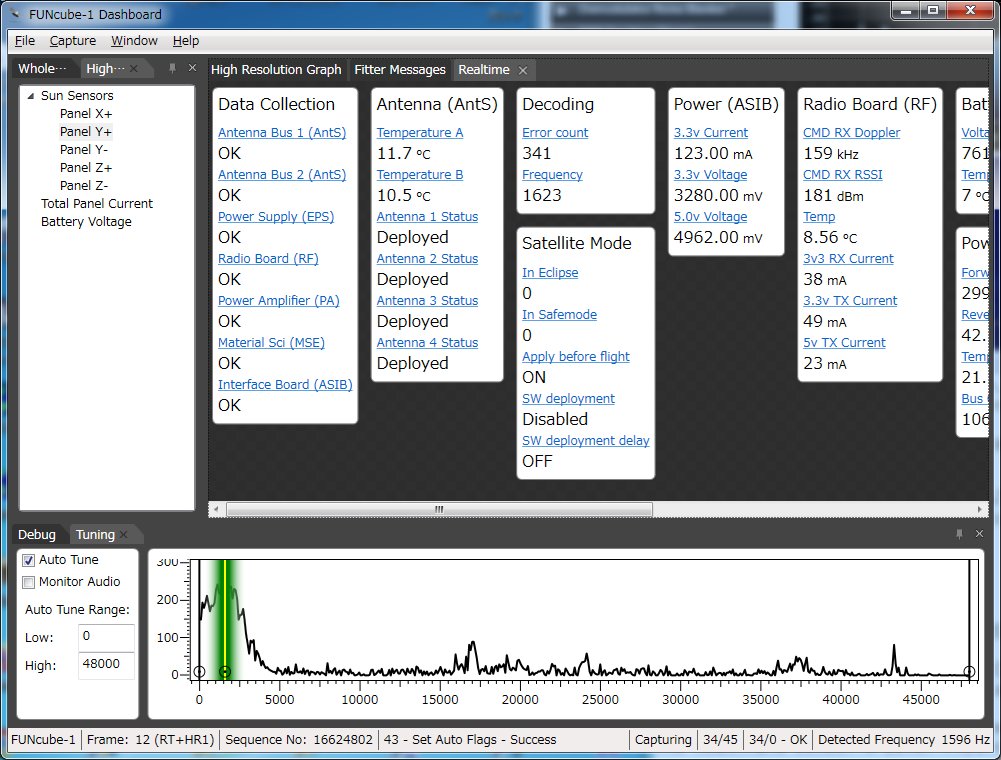Click Temperature B link

420,174
